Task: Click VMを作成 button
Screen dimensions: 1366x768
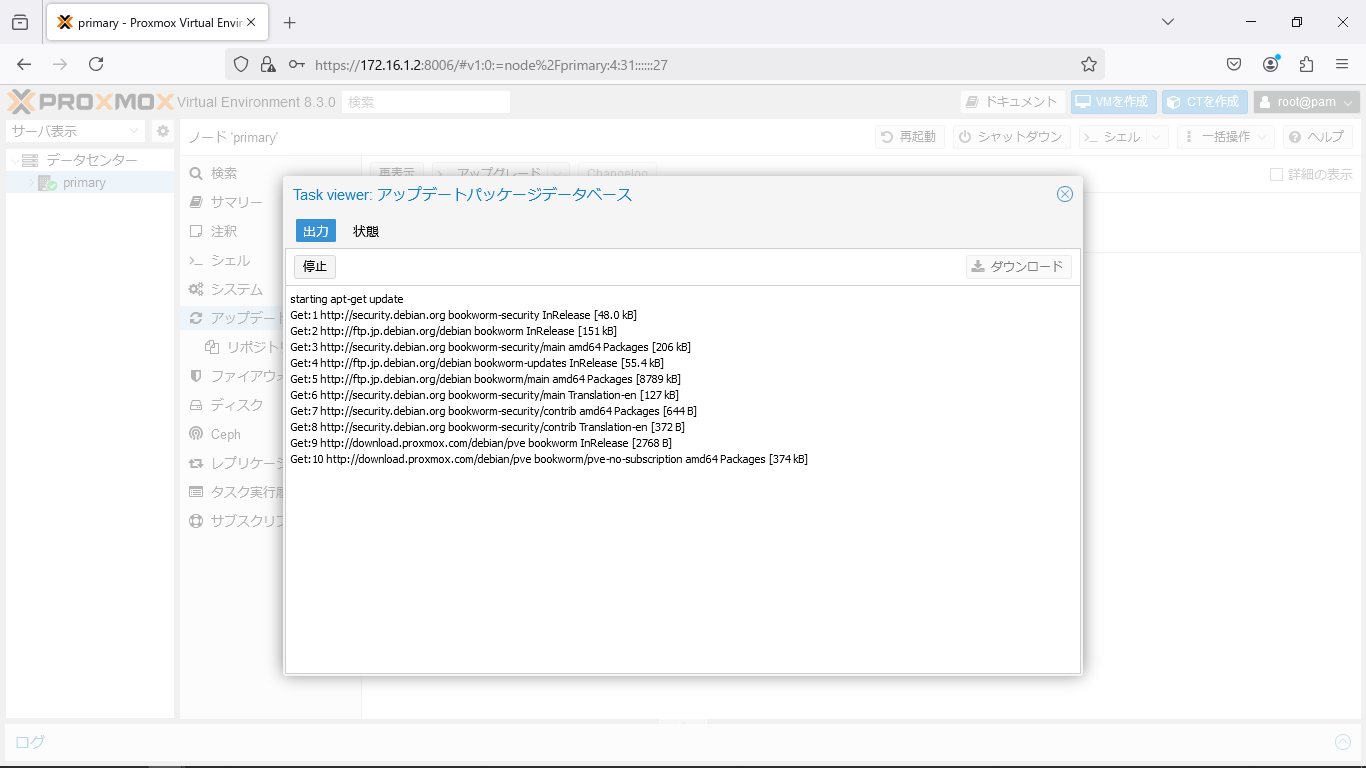Action: click(1114, 102)
